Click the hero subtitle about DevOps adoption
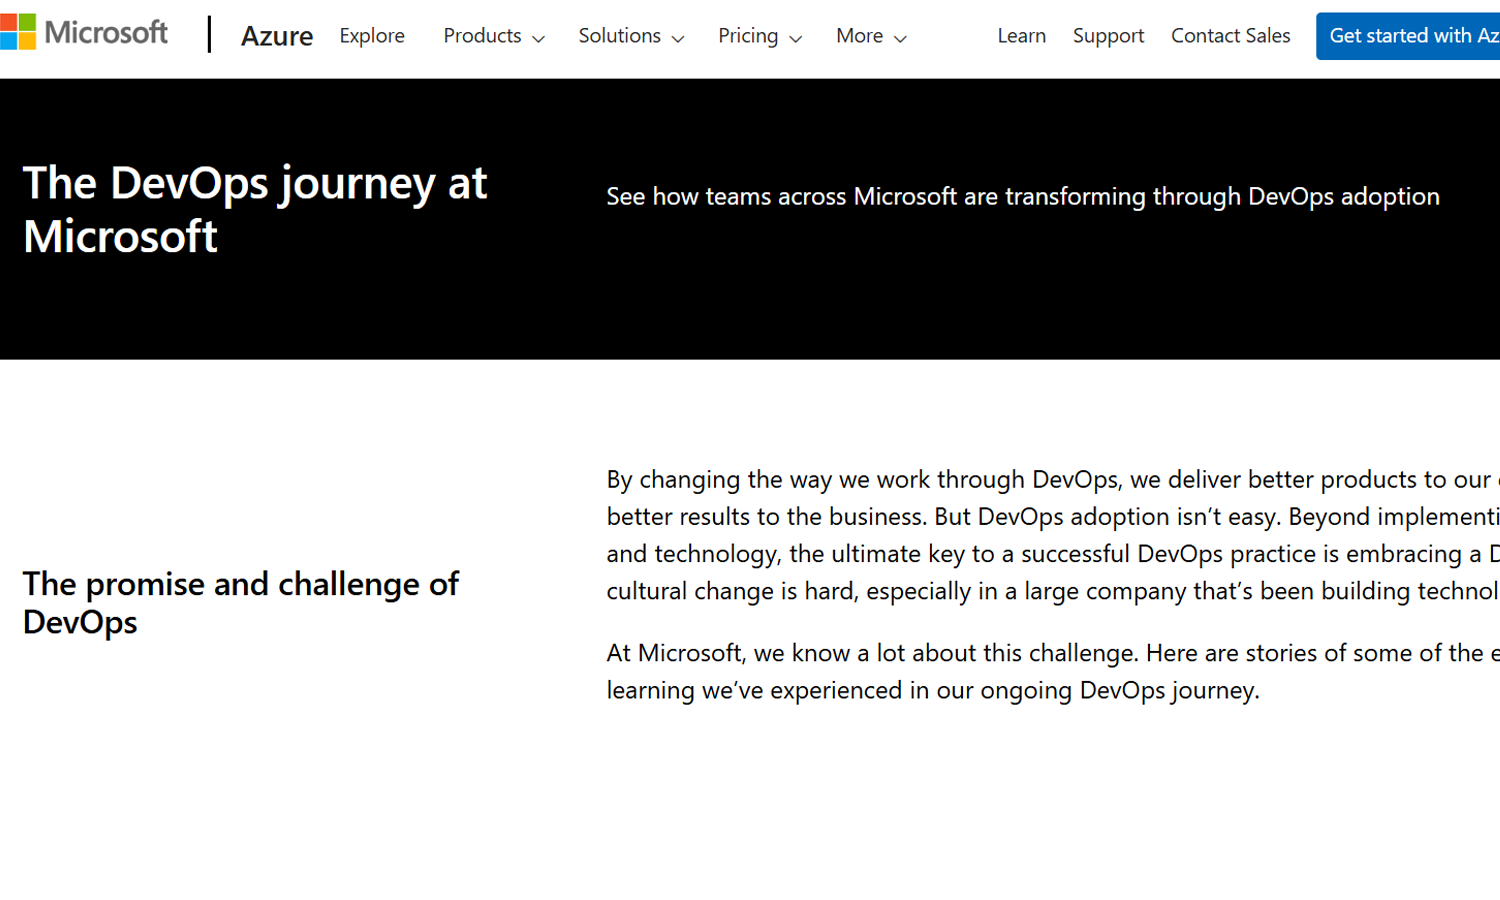This screenshot has width=1500, height=900. tap(1022, 197)
